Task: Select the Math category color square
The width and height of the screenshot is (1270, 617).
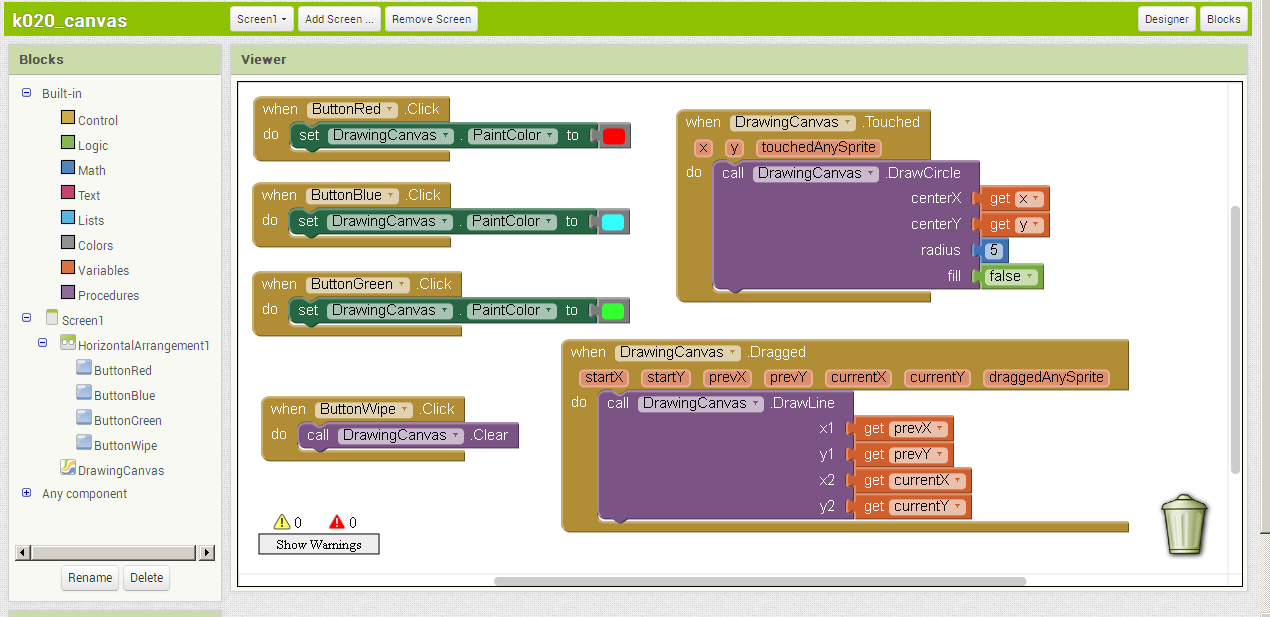Action: point(68,169)
